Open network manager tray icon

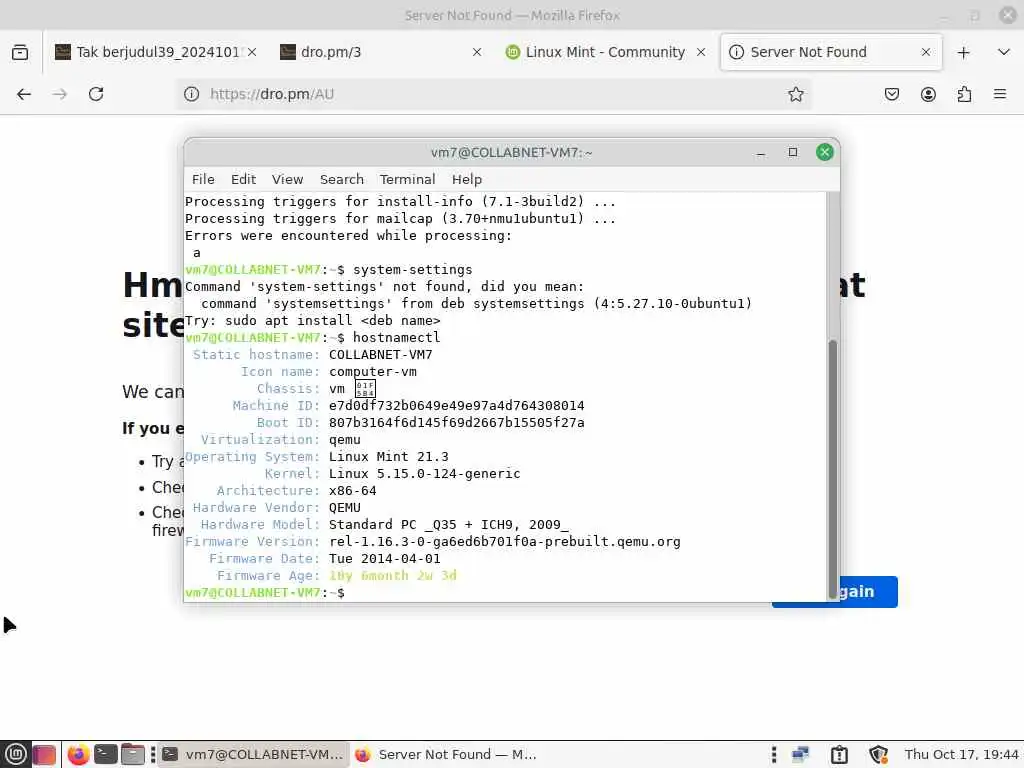click(x=801, y=754)
